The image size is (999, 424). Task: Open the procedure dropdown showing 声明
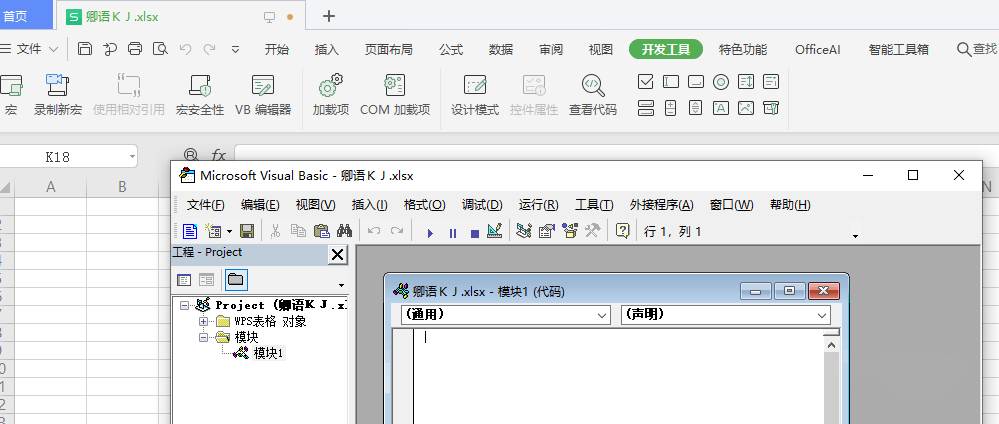[726, 315]
